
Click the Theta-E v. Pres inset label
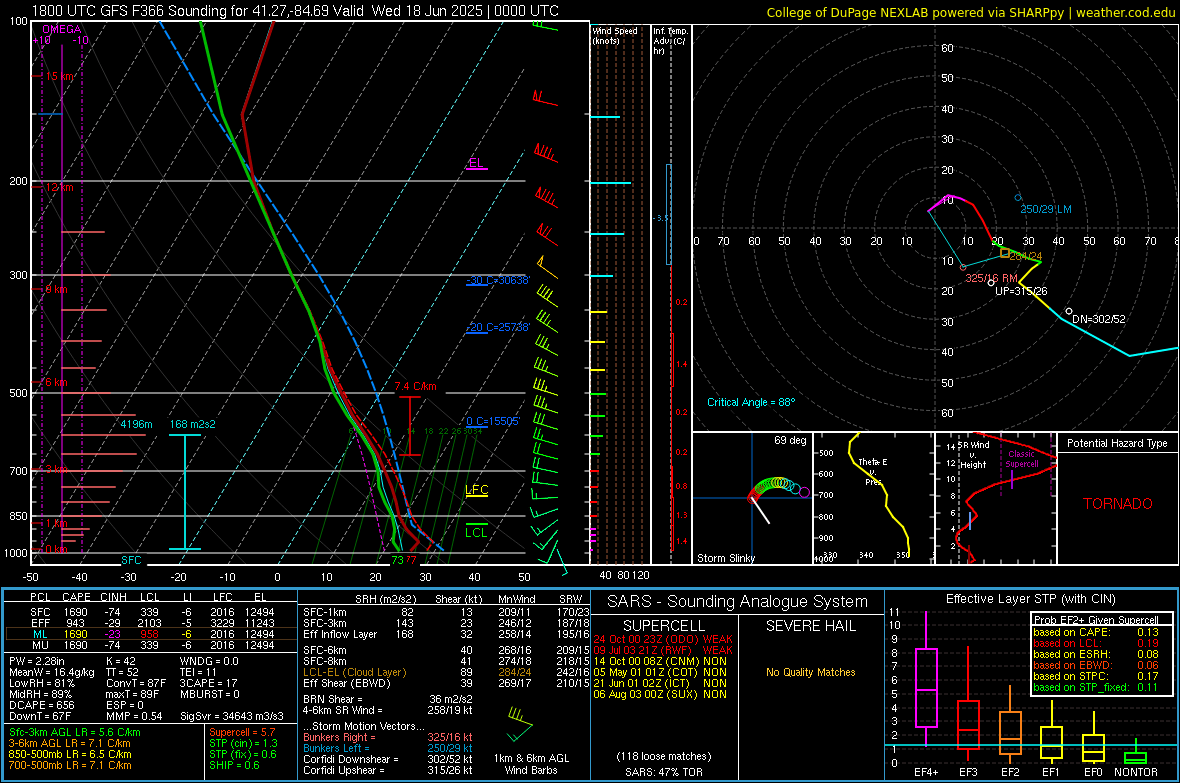pyautogui.click(x=873, y=471)
